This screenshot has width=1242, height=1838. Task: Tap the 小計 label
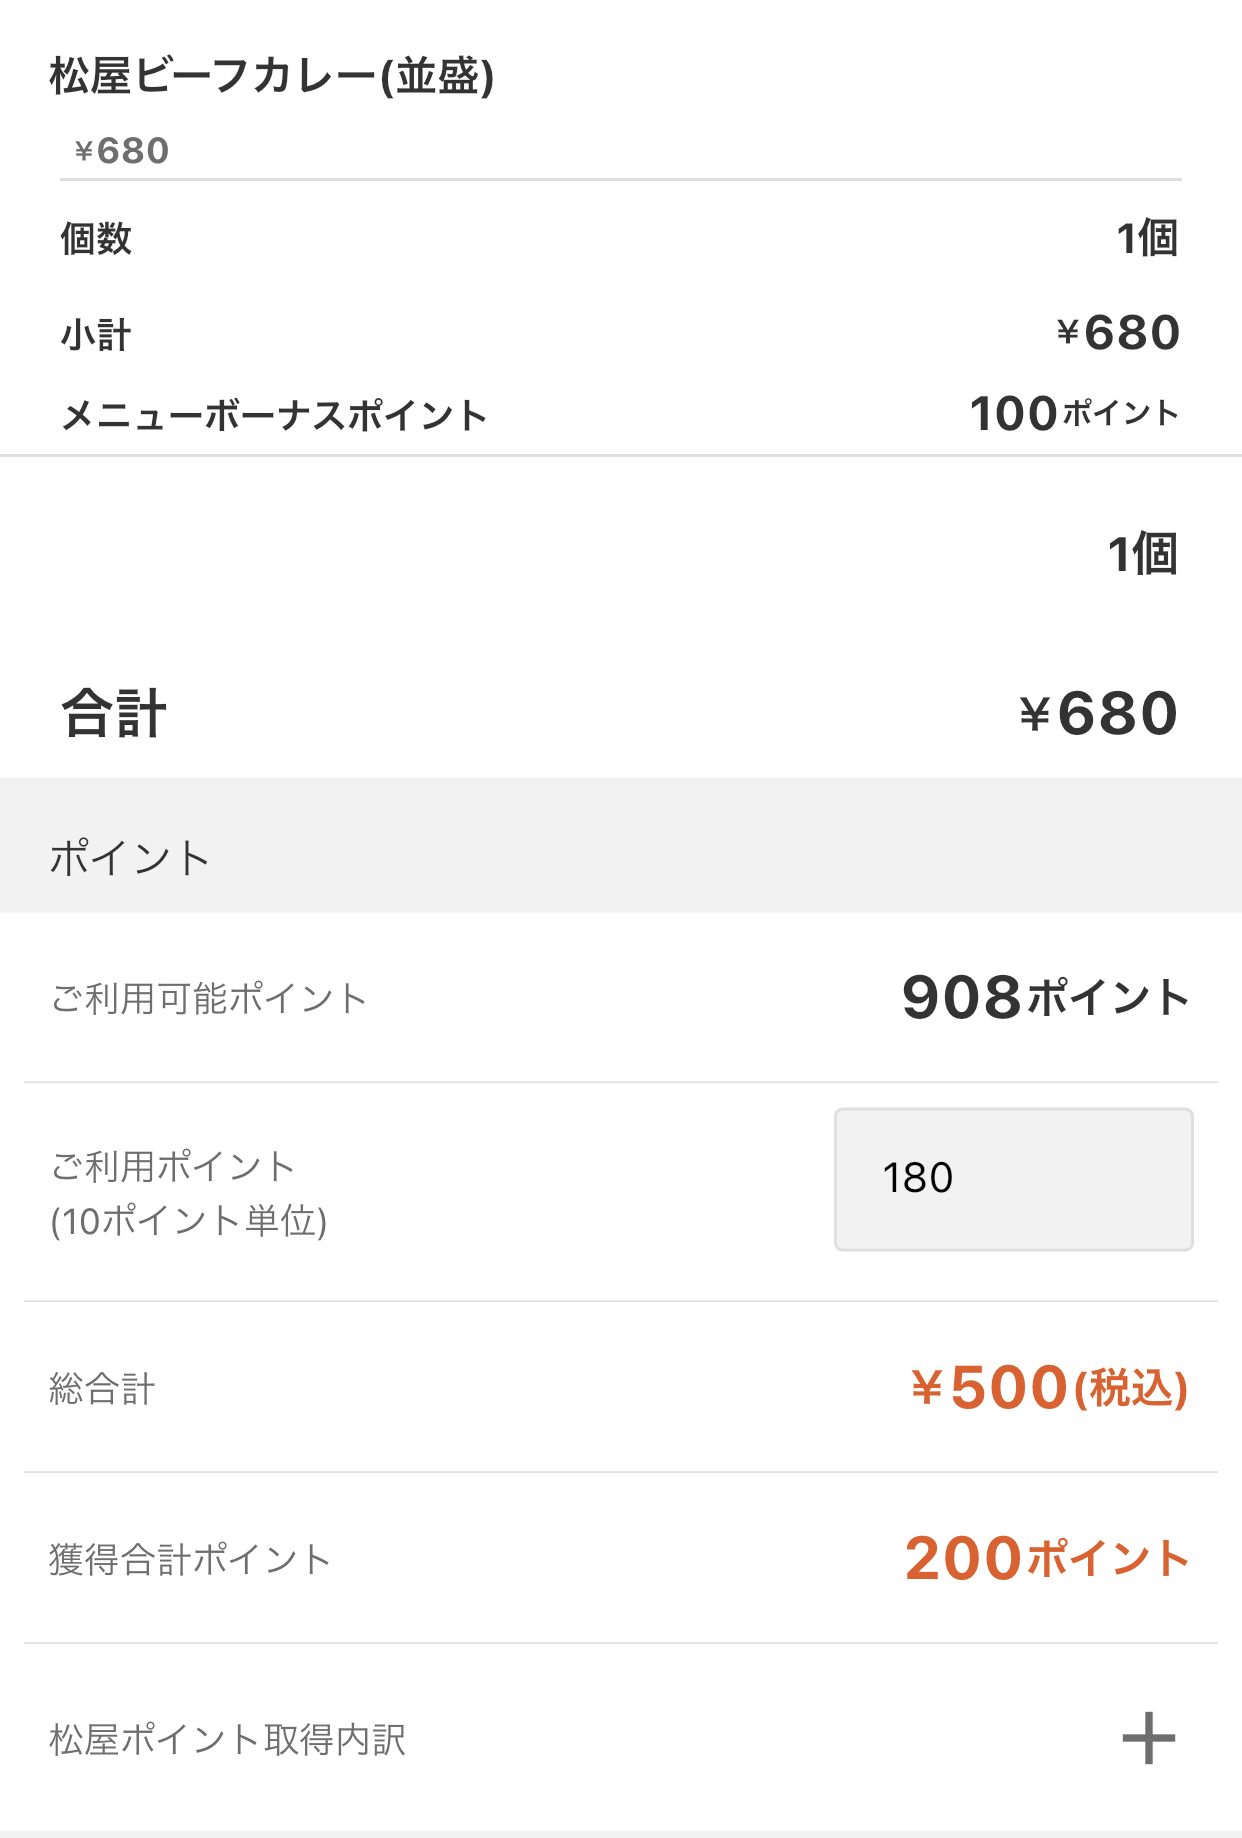(96, 335)
